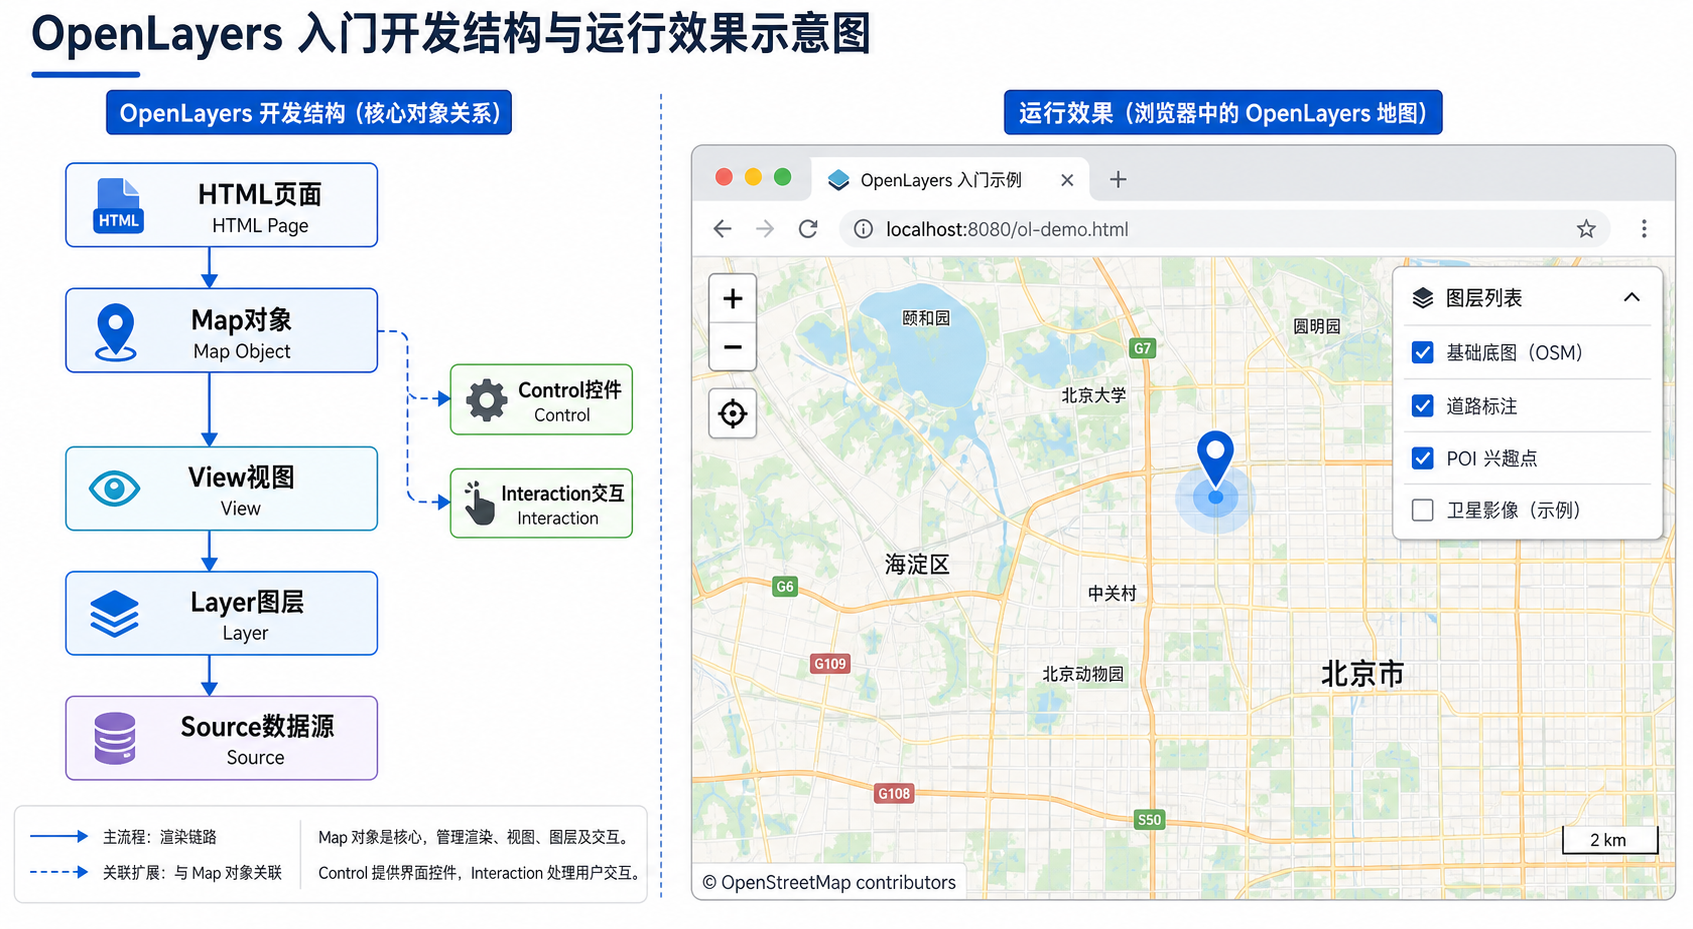Viewport: 1693px width, 929px height.
Task: Click 海淀区 label on map
Action: pyautogui.click(x=917, y=564)
